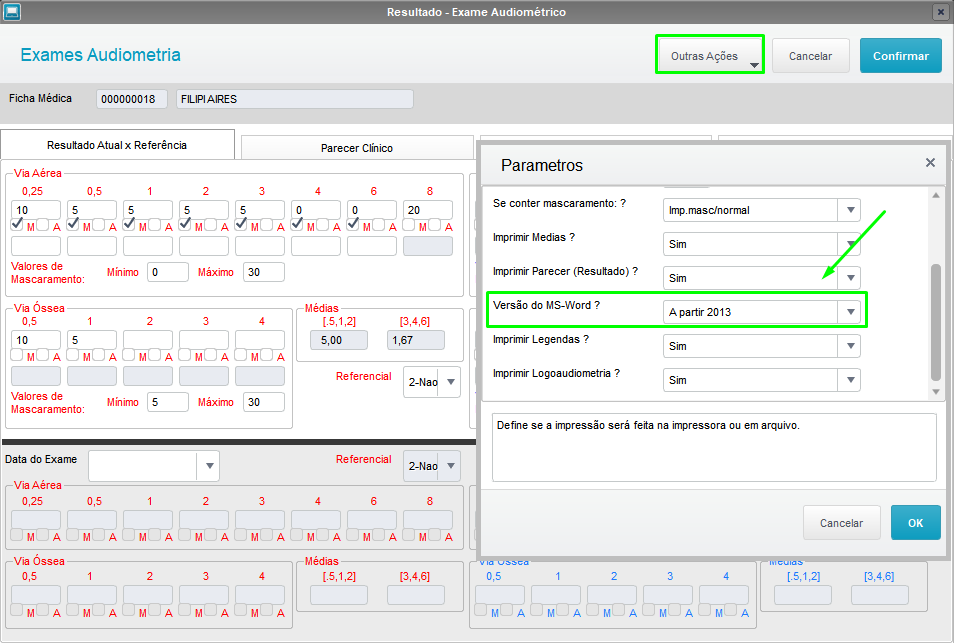Check the M box under Via Óssea 0,5

click(17, 355)
